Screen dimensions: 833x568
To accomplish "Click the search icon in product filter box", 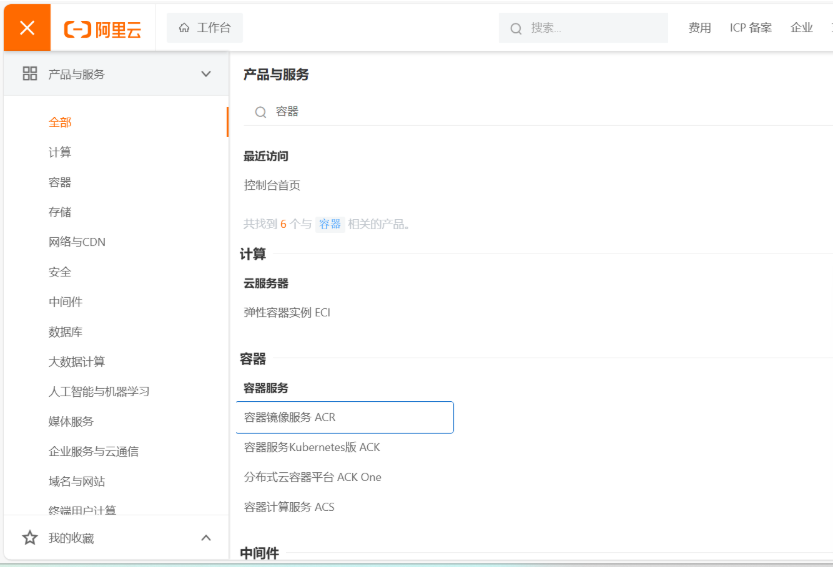I will pos(260,112).
